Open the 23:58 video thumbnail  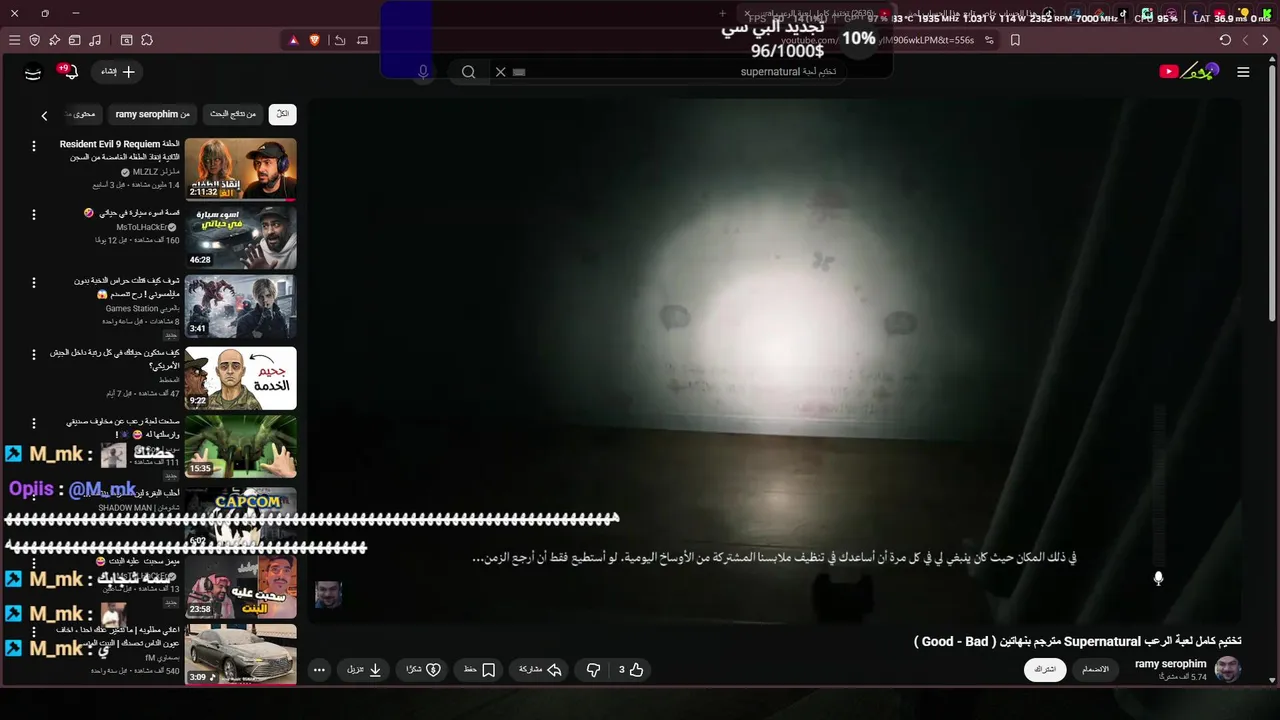(241, 587)
